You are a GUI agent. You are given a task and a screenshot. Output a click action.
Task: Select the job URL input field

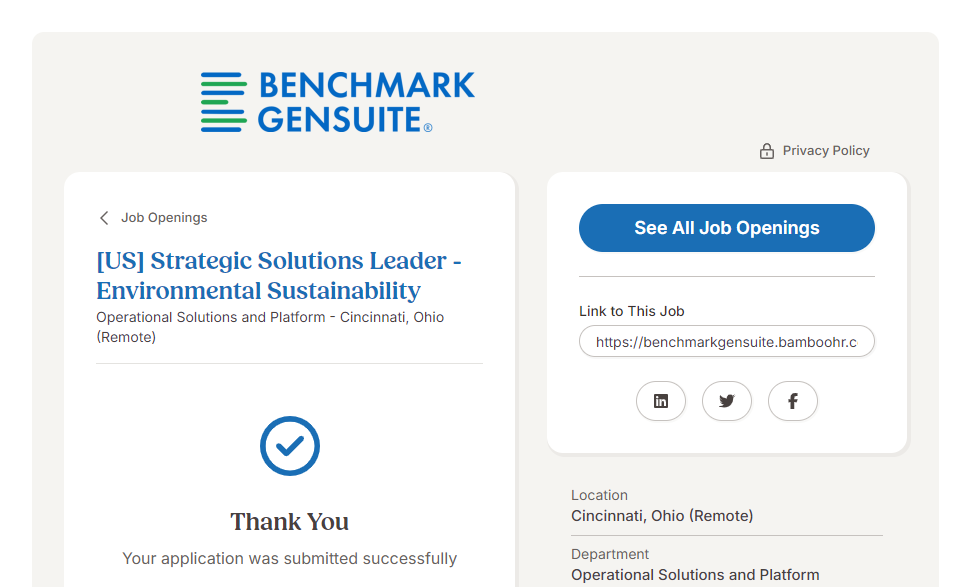pyautogui.click(x=727, y=341)
